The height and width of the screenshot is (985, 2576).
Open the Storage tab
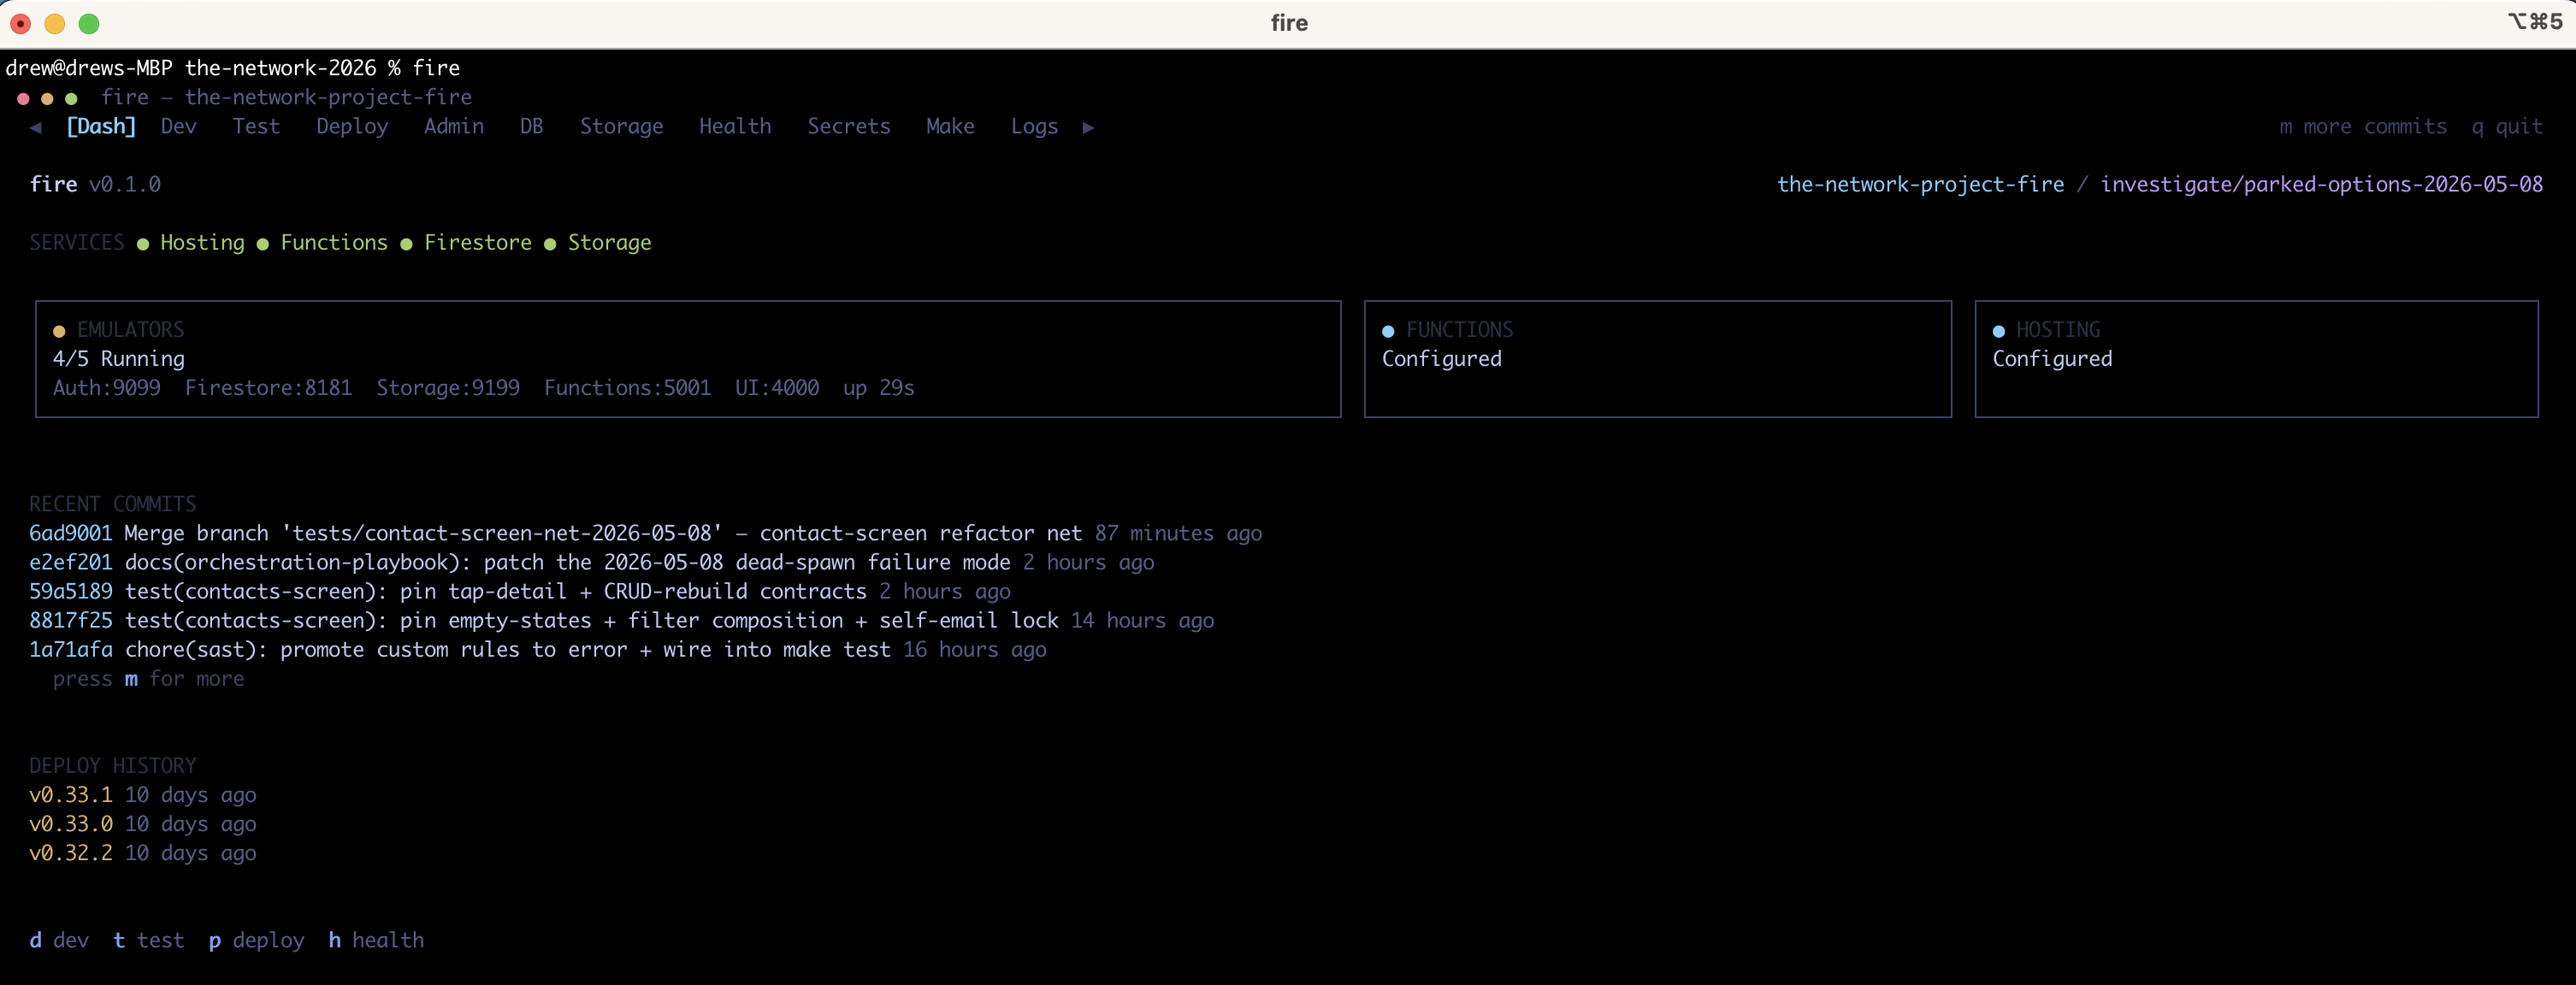pyautogui.click(x=621, y=126)
